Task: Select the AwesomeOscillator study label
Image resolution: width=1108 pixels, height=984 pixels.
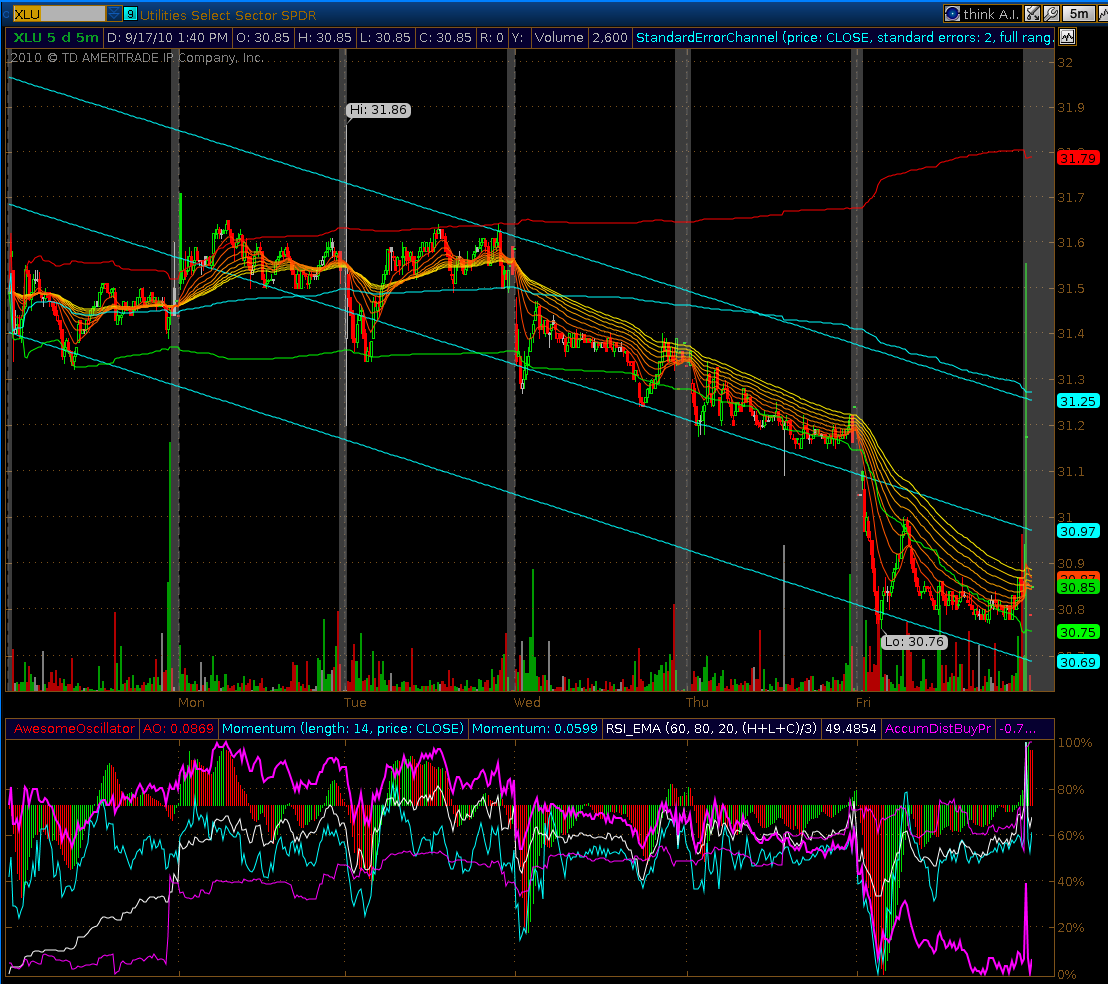Action: coord(72,729)
